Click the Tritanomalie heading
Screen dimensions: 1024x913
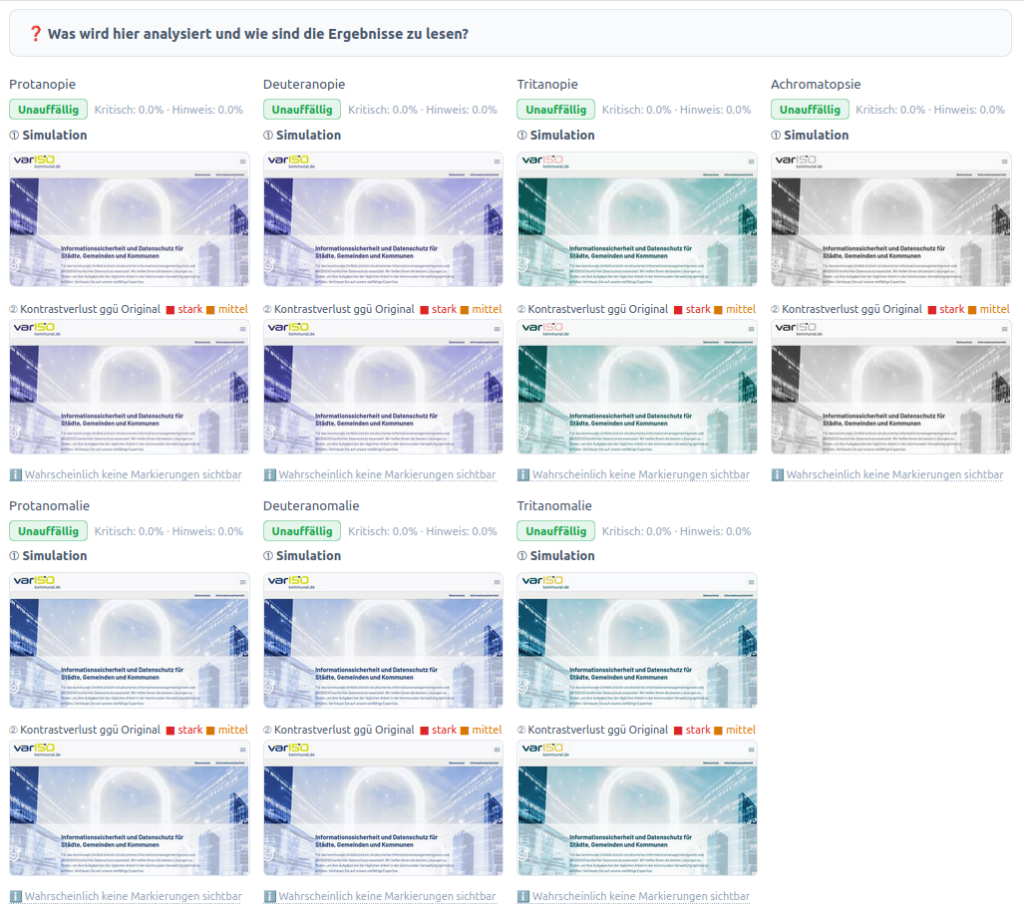tap(554, 505)
